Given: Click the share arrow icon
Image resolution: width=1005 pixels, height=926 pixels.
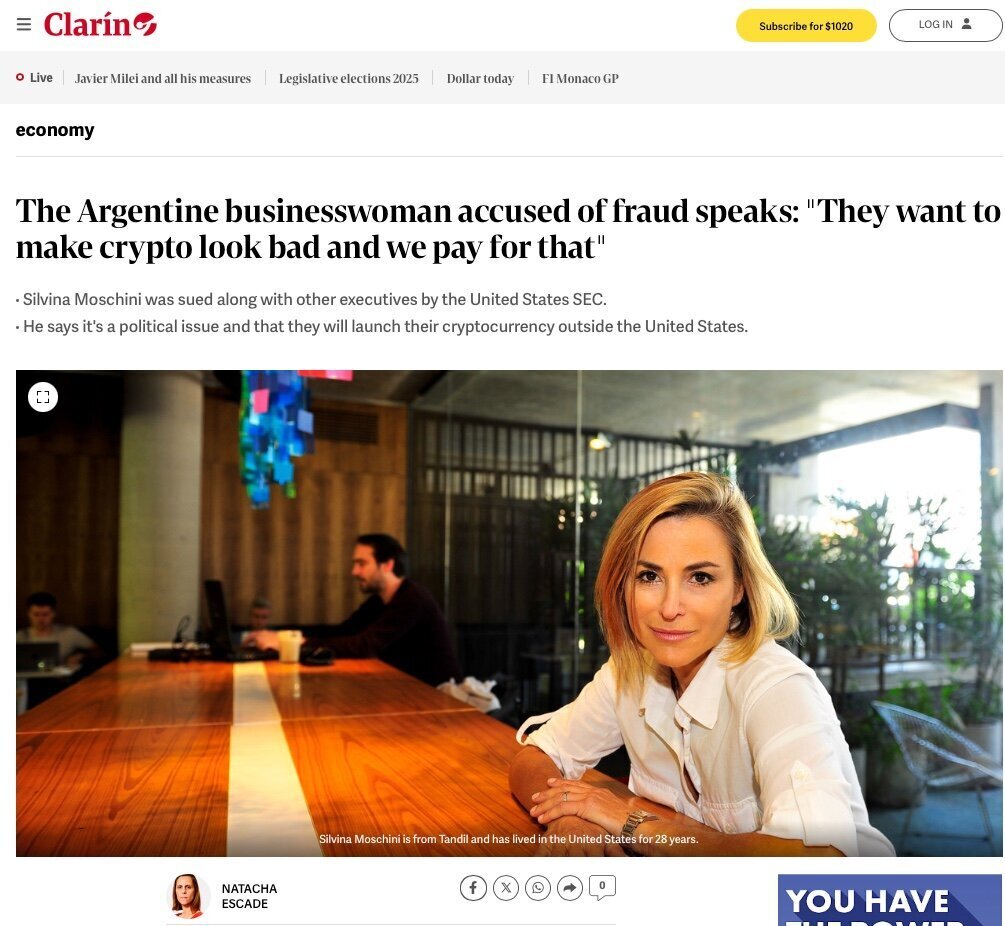Looking at the screenshot, I should 570,888.
